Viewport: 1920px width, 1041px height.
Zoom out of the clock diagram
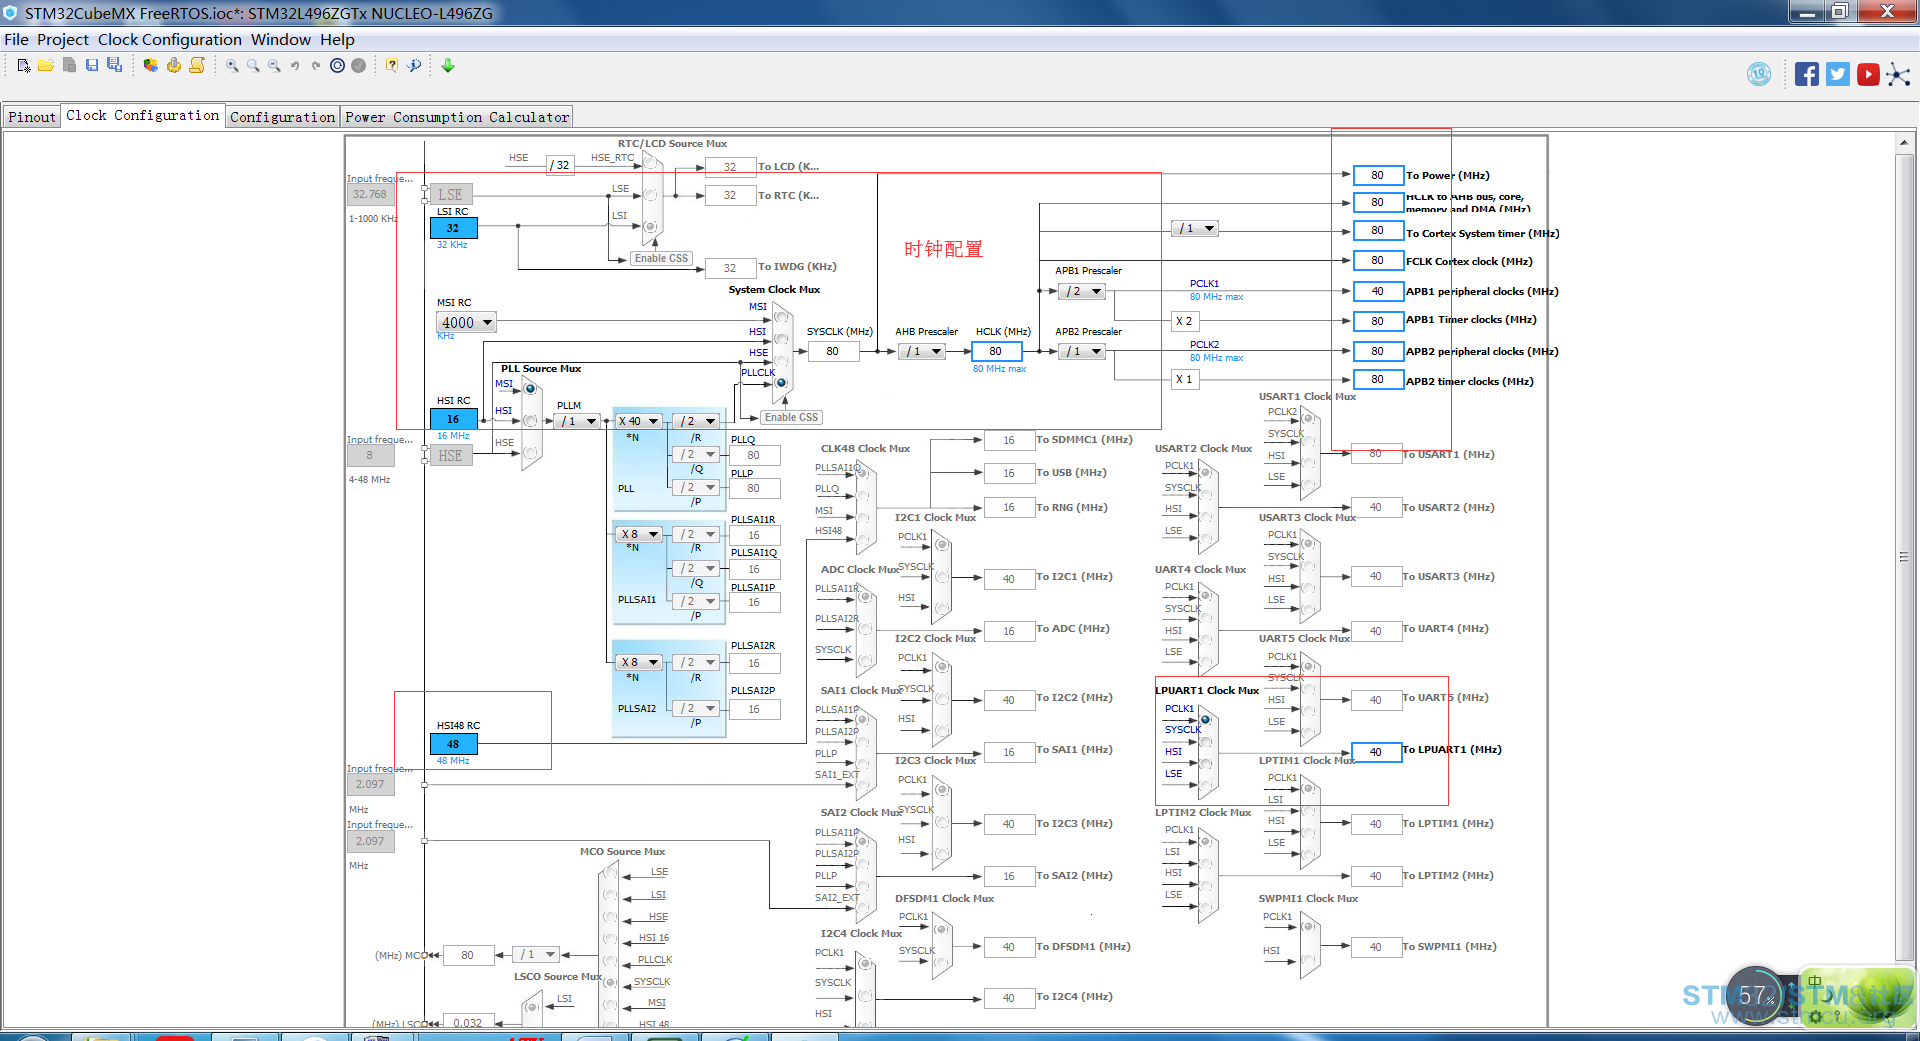(x=274, y=66)
